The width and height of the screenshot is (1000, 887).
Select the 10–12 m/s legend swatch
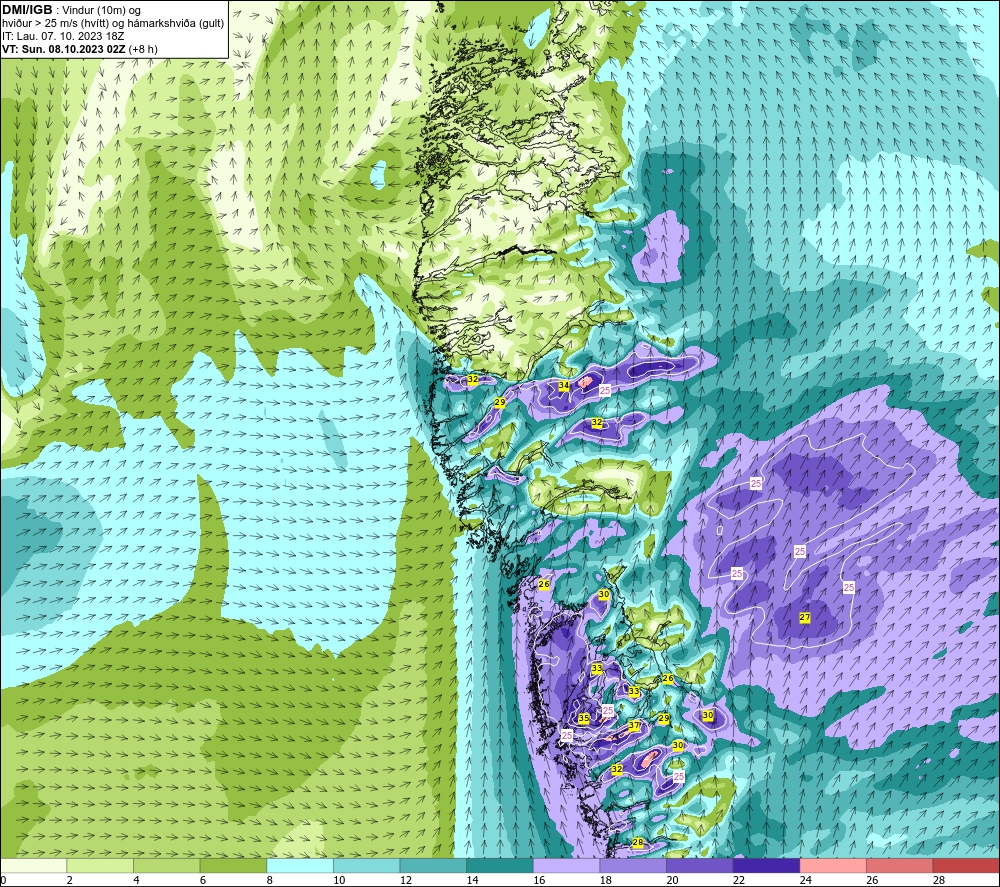tap(367, 865)
